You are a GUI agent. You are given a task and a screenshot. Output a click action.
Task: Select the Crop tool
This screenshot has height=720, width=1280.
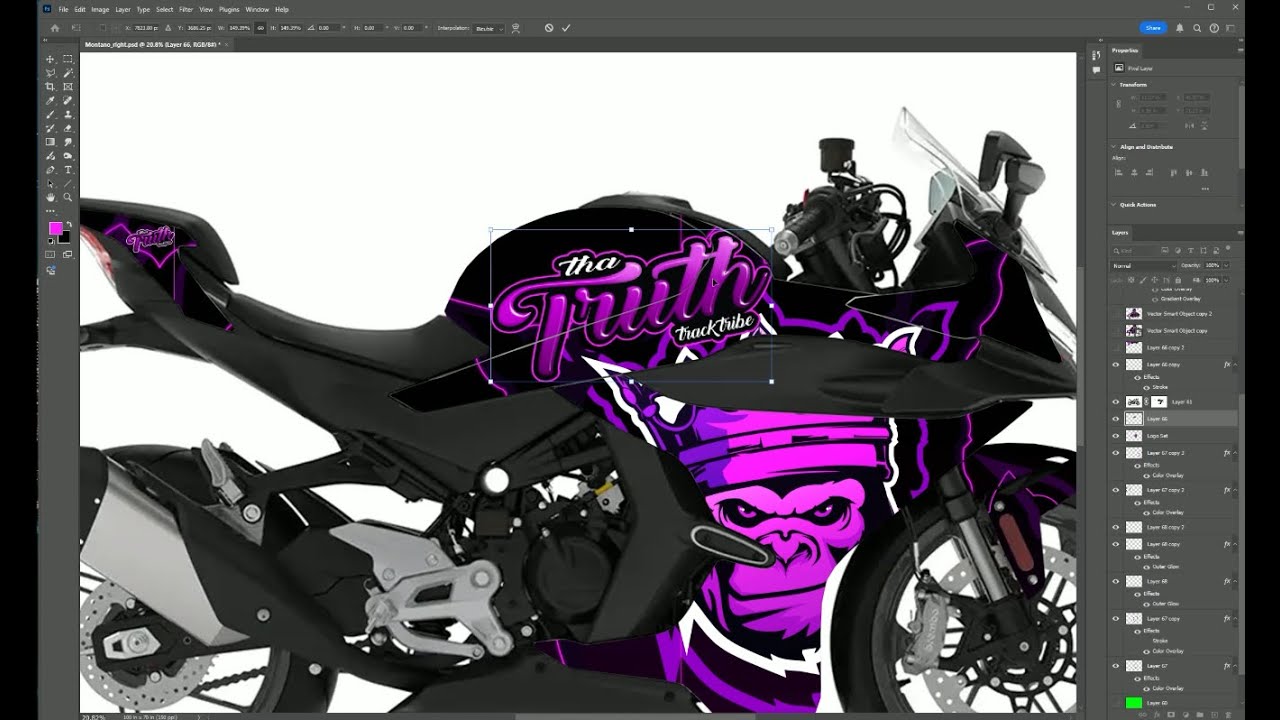50,87
